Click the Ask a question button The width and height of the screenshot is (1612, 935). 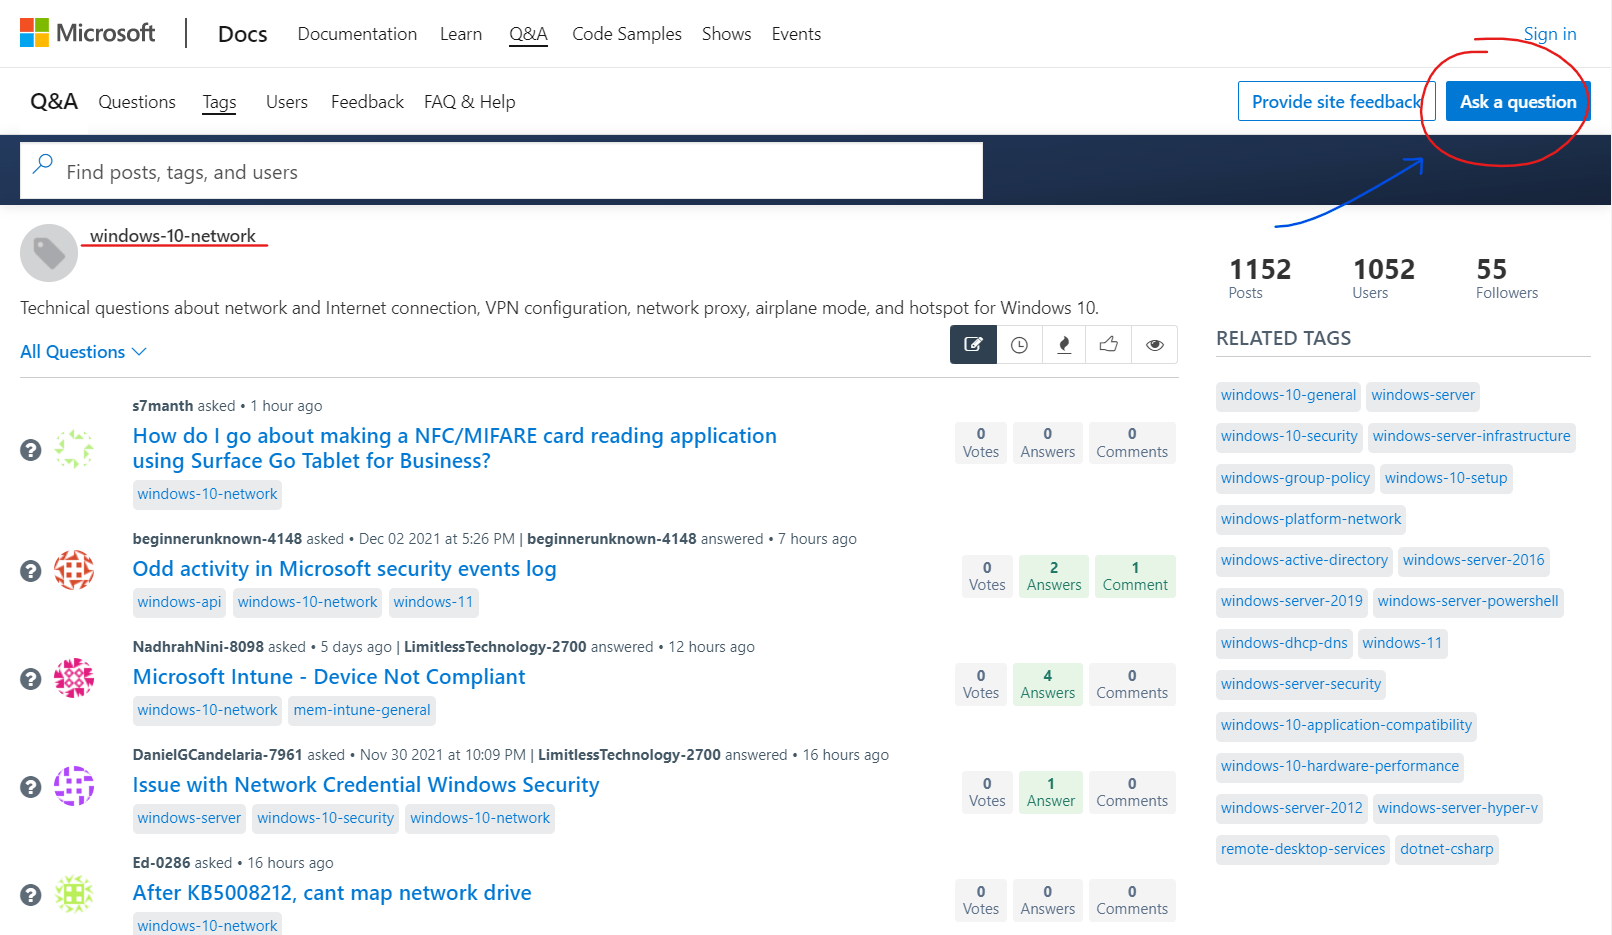1518,101
